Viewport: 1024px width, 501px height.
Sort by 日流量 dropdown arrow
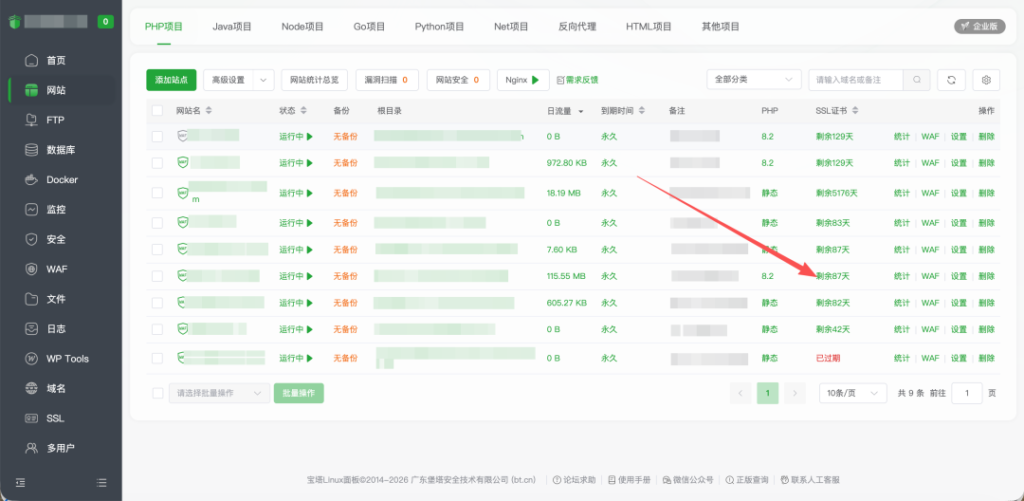pos(581,112)
